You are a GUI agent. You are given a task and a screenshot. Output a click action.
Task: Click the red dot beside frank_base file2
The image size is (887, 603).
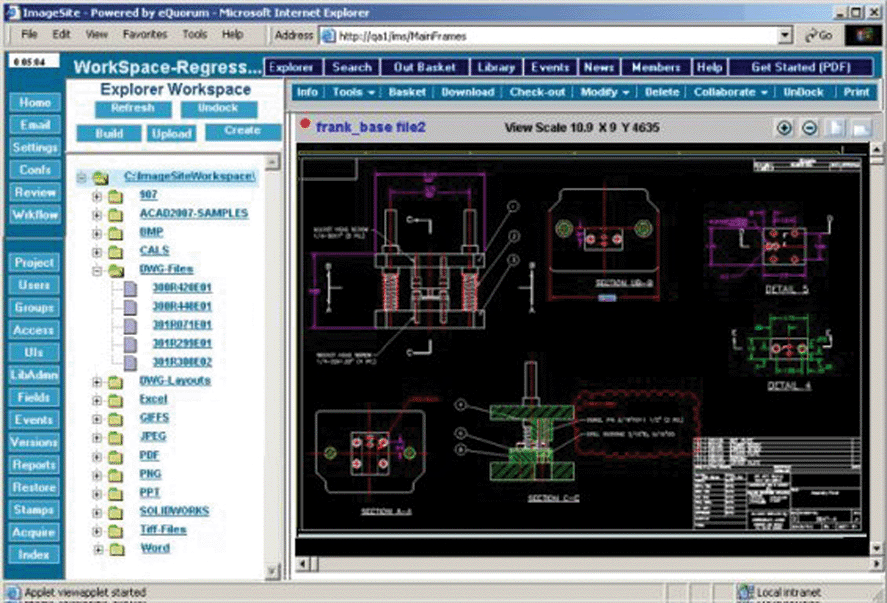click(304, 126)
